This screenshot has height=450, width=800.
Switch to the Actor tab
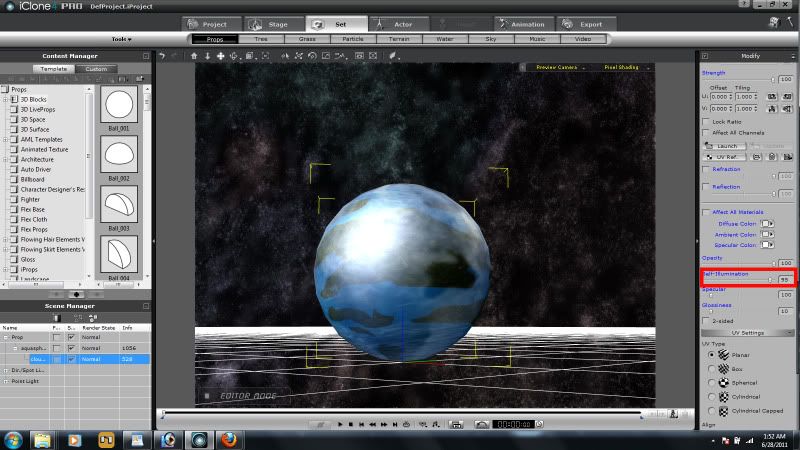pyautogui.click(x=399, y=24)
